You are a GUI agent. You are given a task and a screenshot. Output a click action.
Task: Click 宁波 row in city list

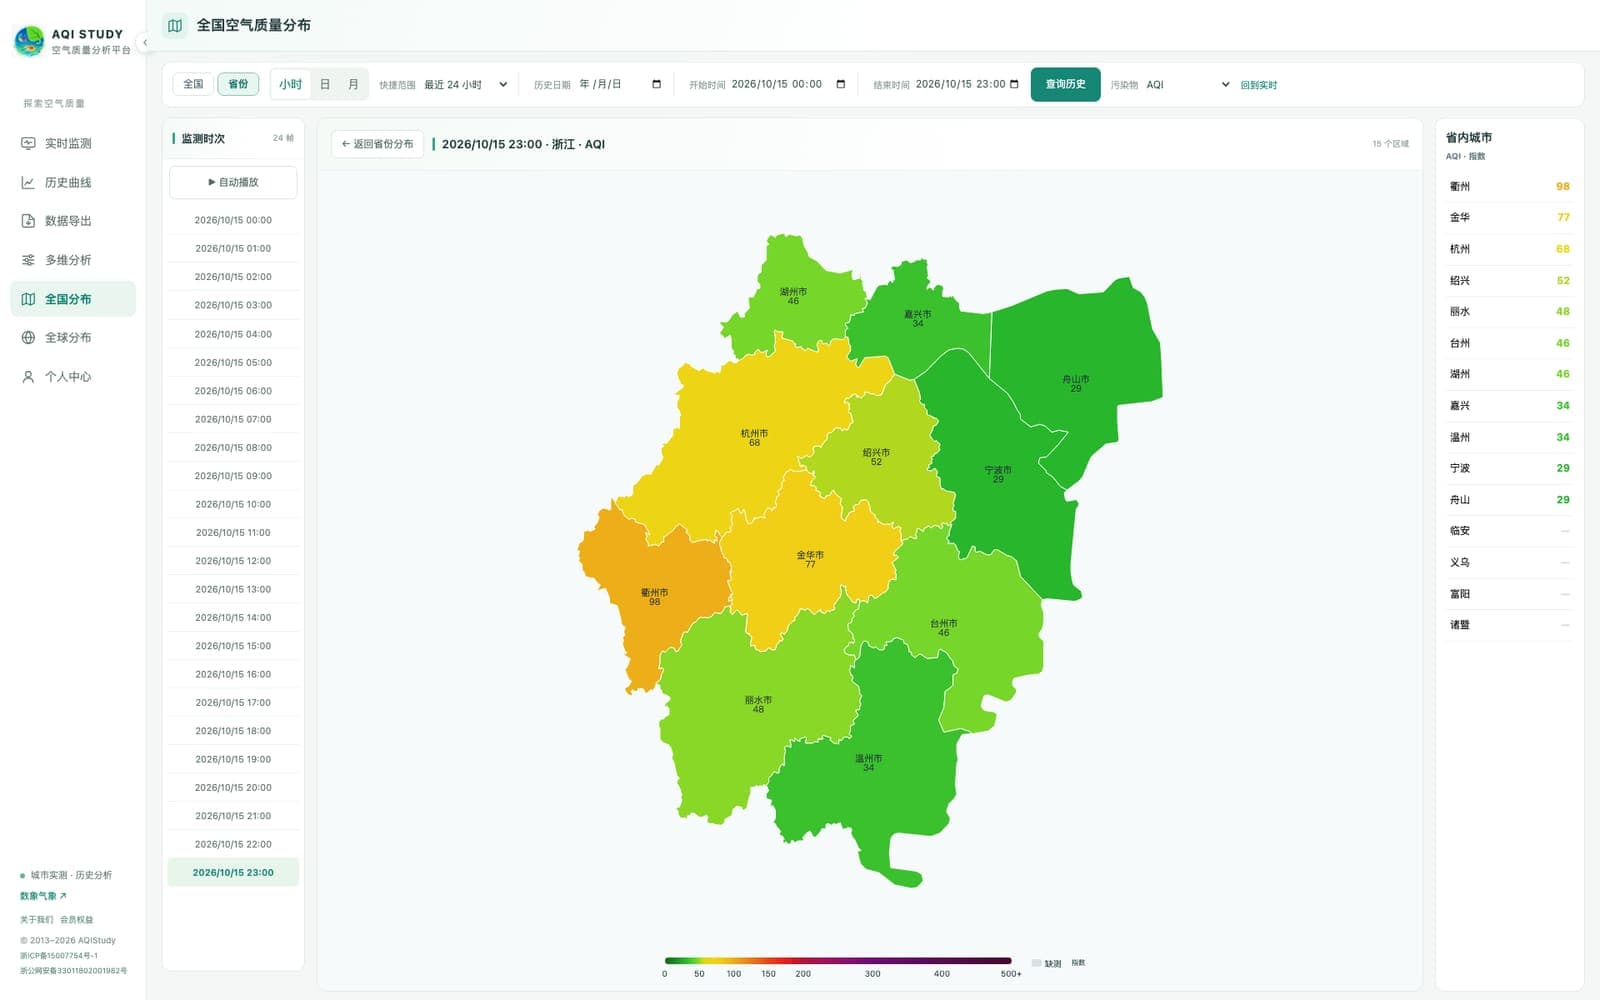pyautogui.click(x=1509, y=468)
